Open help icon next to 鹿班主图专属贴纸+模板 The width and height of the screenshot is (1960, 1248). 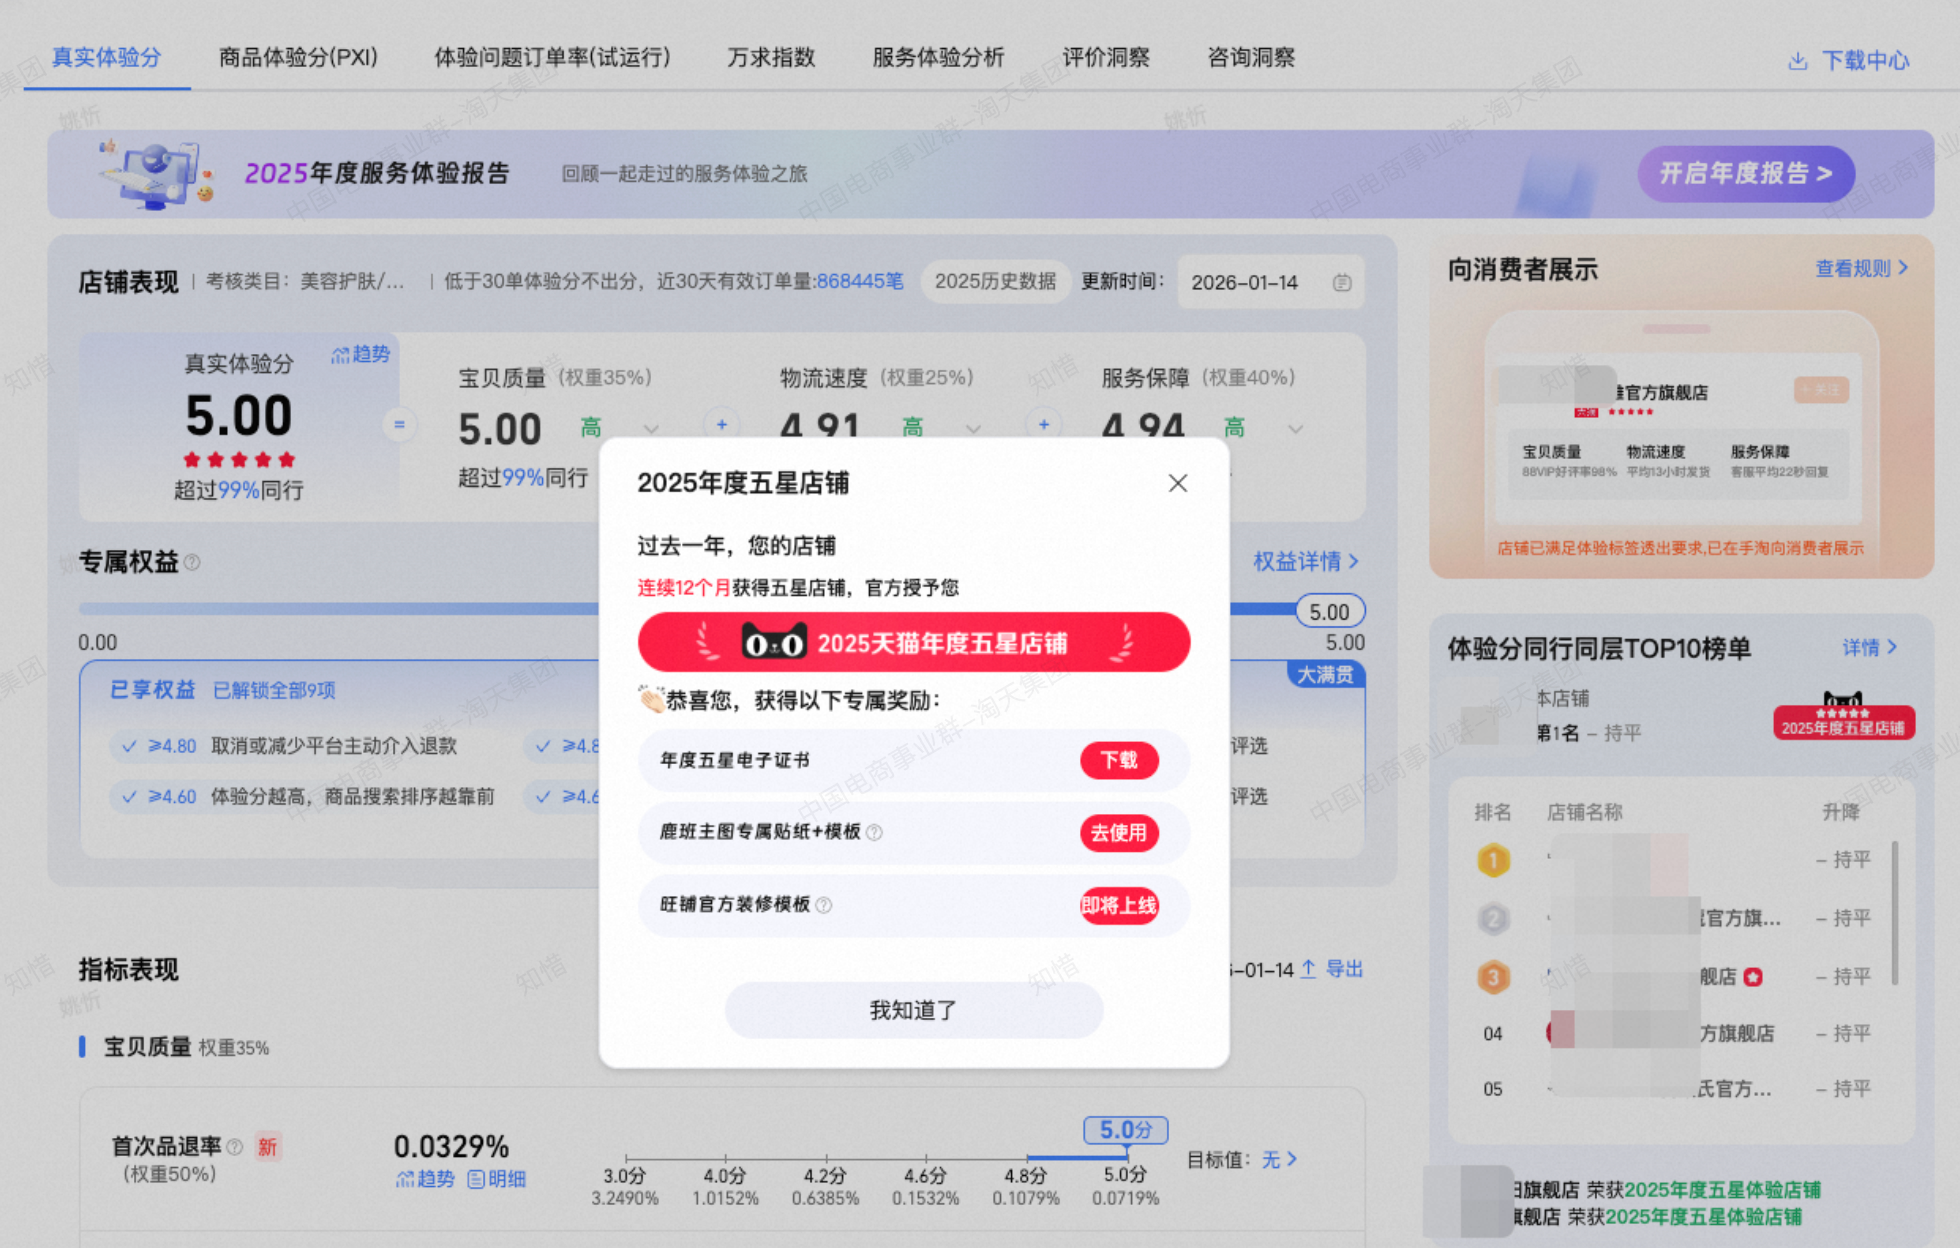pyautogui.click(x=875, y=832)
